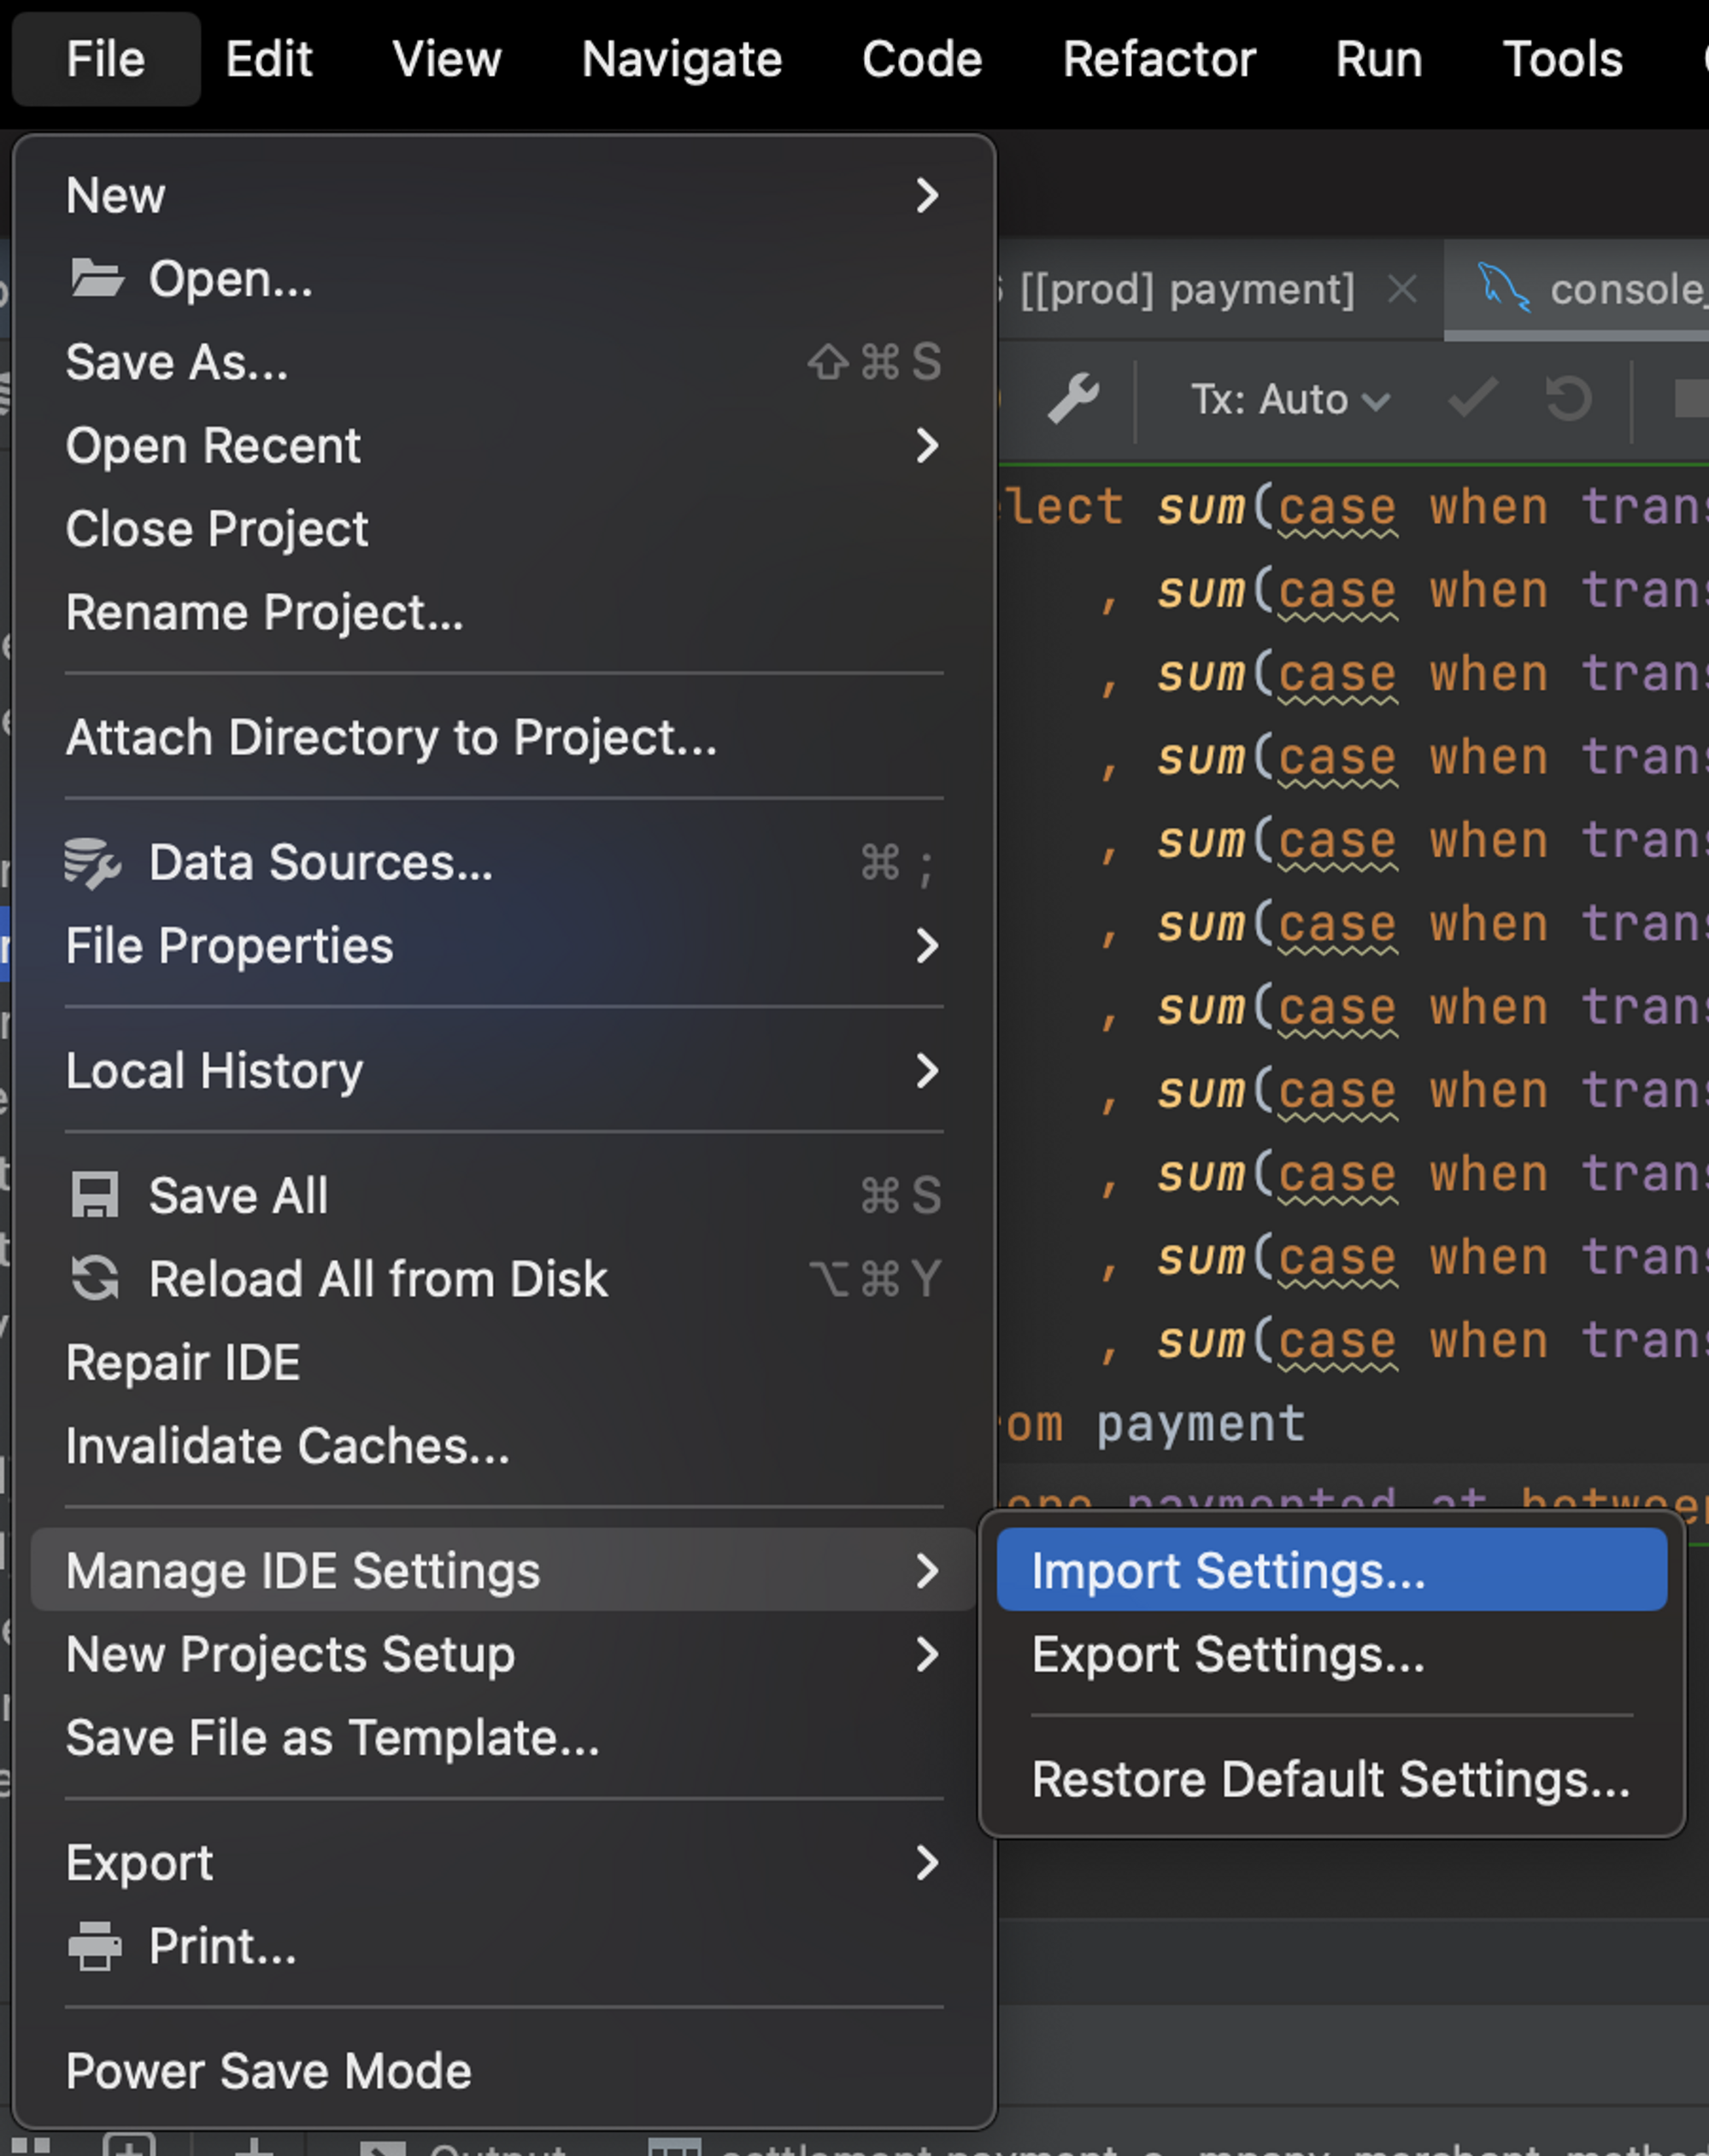Click the wrench settings icon in toolbar
The height and width of the screenshot is (2156, 1709).
coord(1073,399)
